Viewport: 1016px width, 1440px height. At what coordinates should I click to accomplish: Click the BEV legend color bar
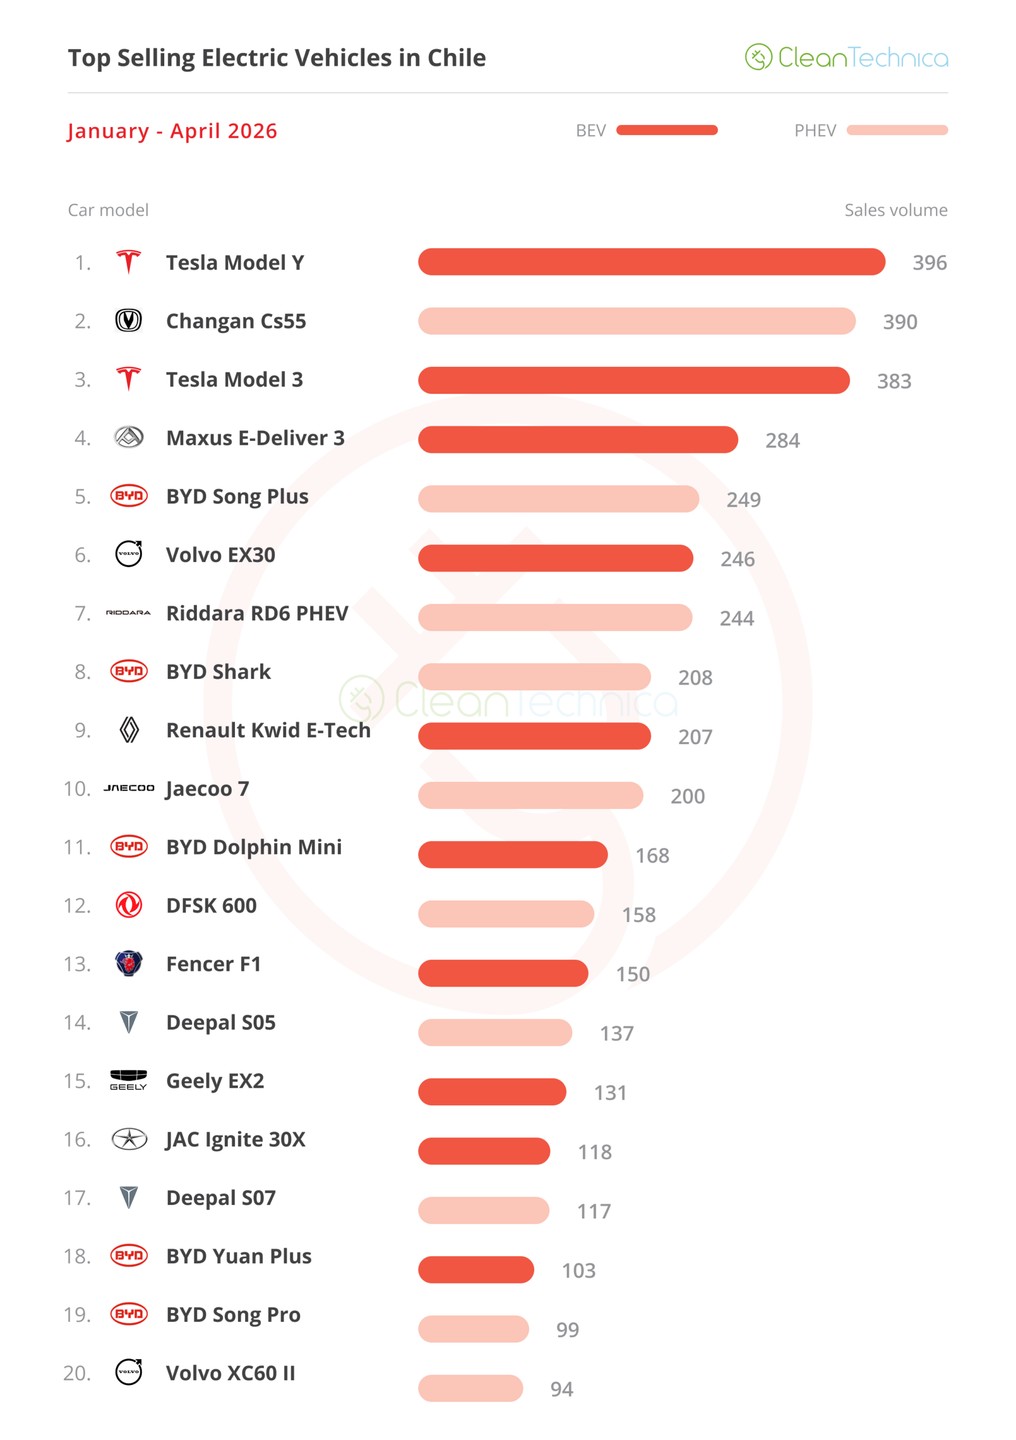tap(667, 130)
